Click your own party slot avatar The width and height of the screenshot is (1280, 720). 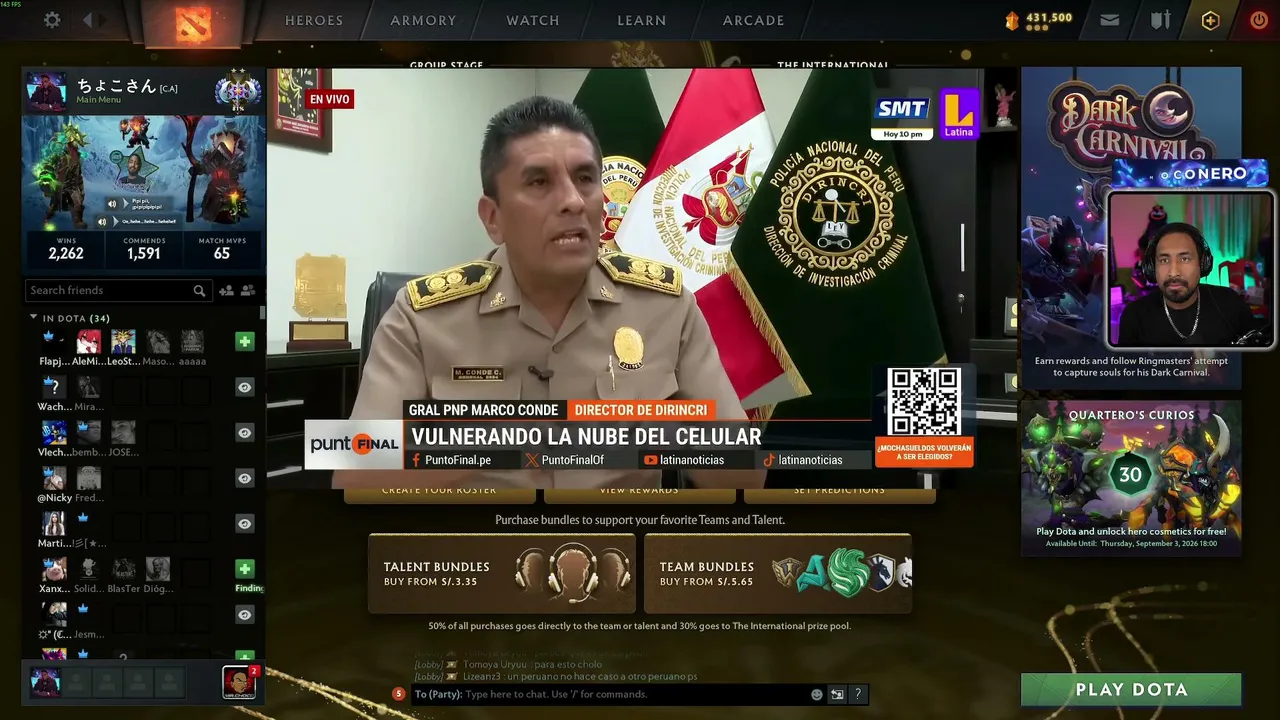45,683
